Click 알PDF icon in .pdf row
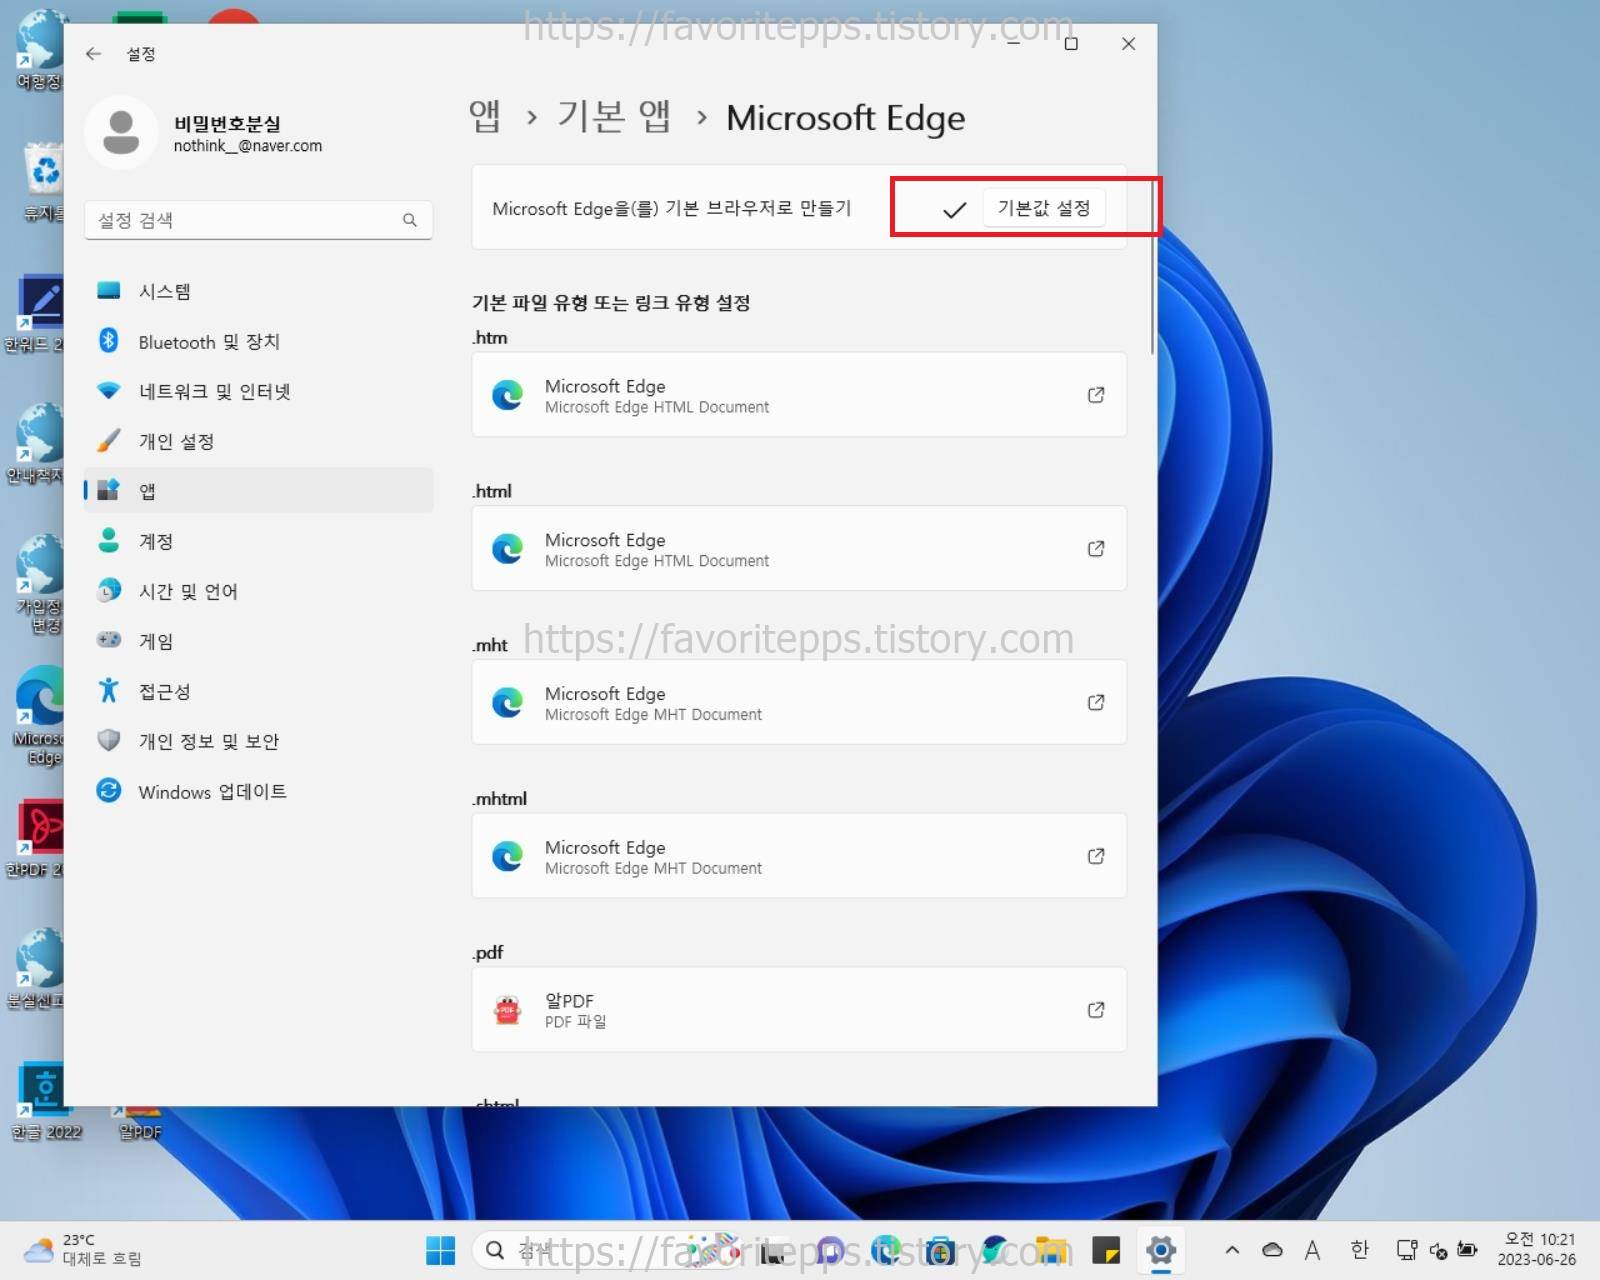Viewport: 1600px width, 1280px height. coord(508,1010)
